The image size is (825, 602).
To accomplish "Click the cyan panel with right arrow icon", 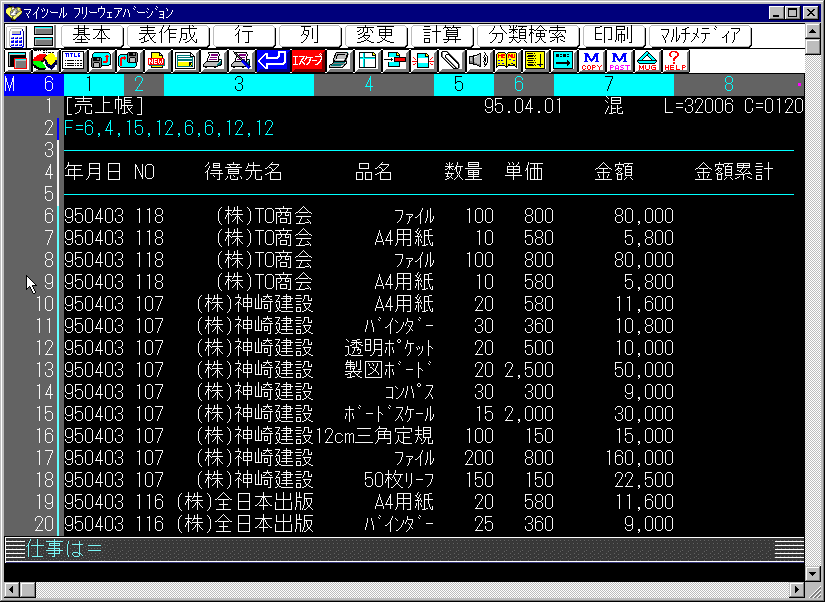I will point(563,61).
